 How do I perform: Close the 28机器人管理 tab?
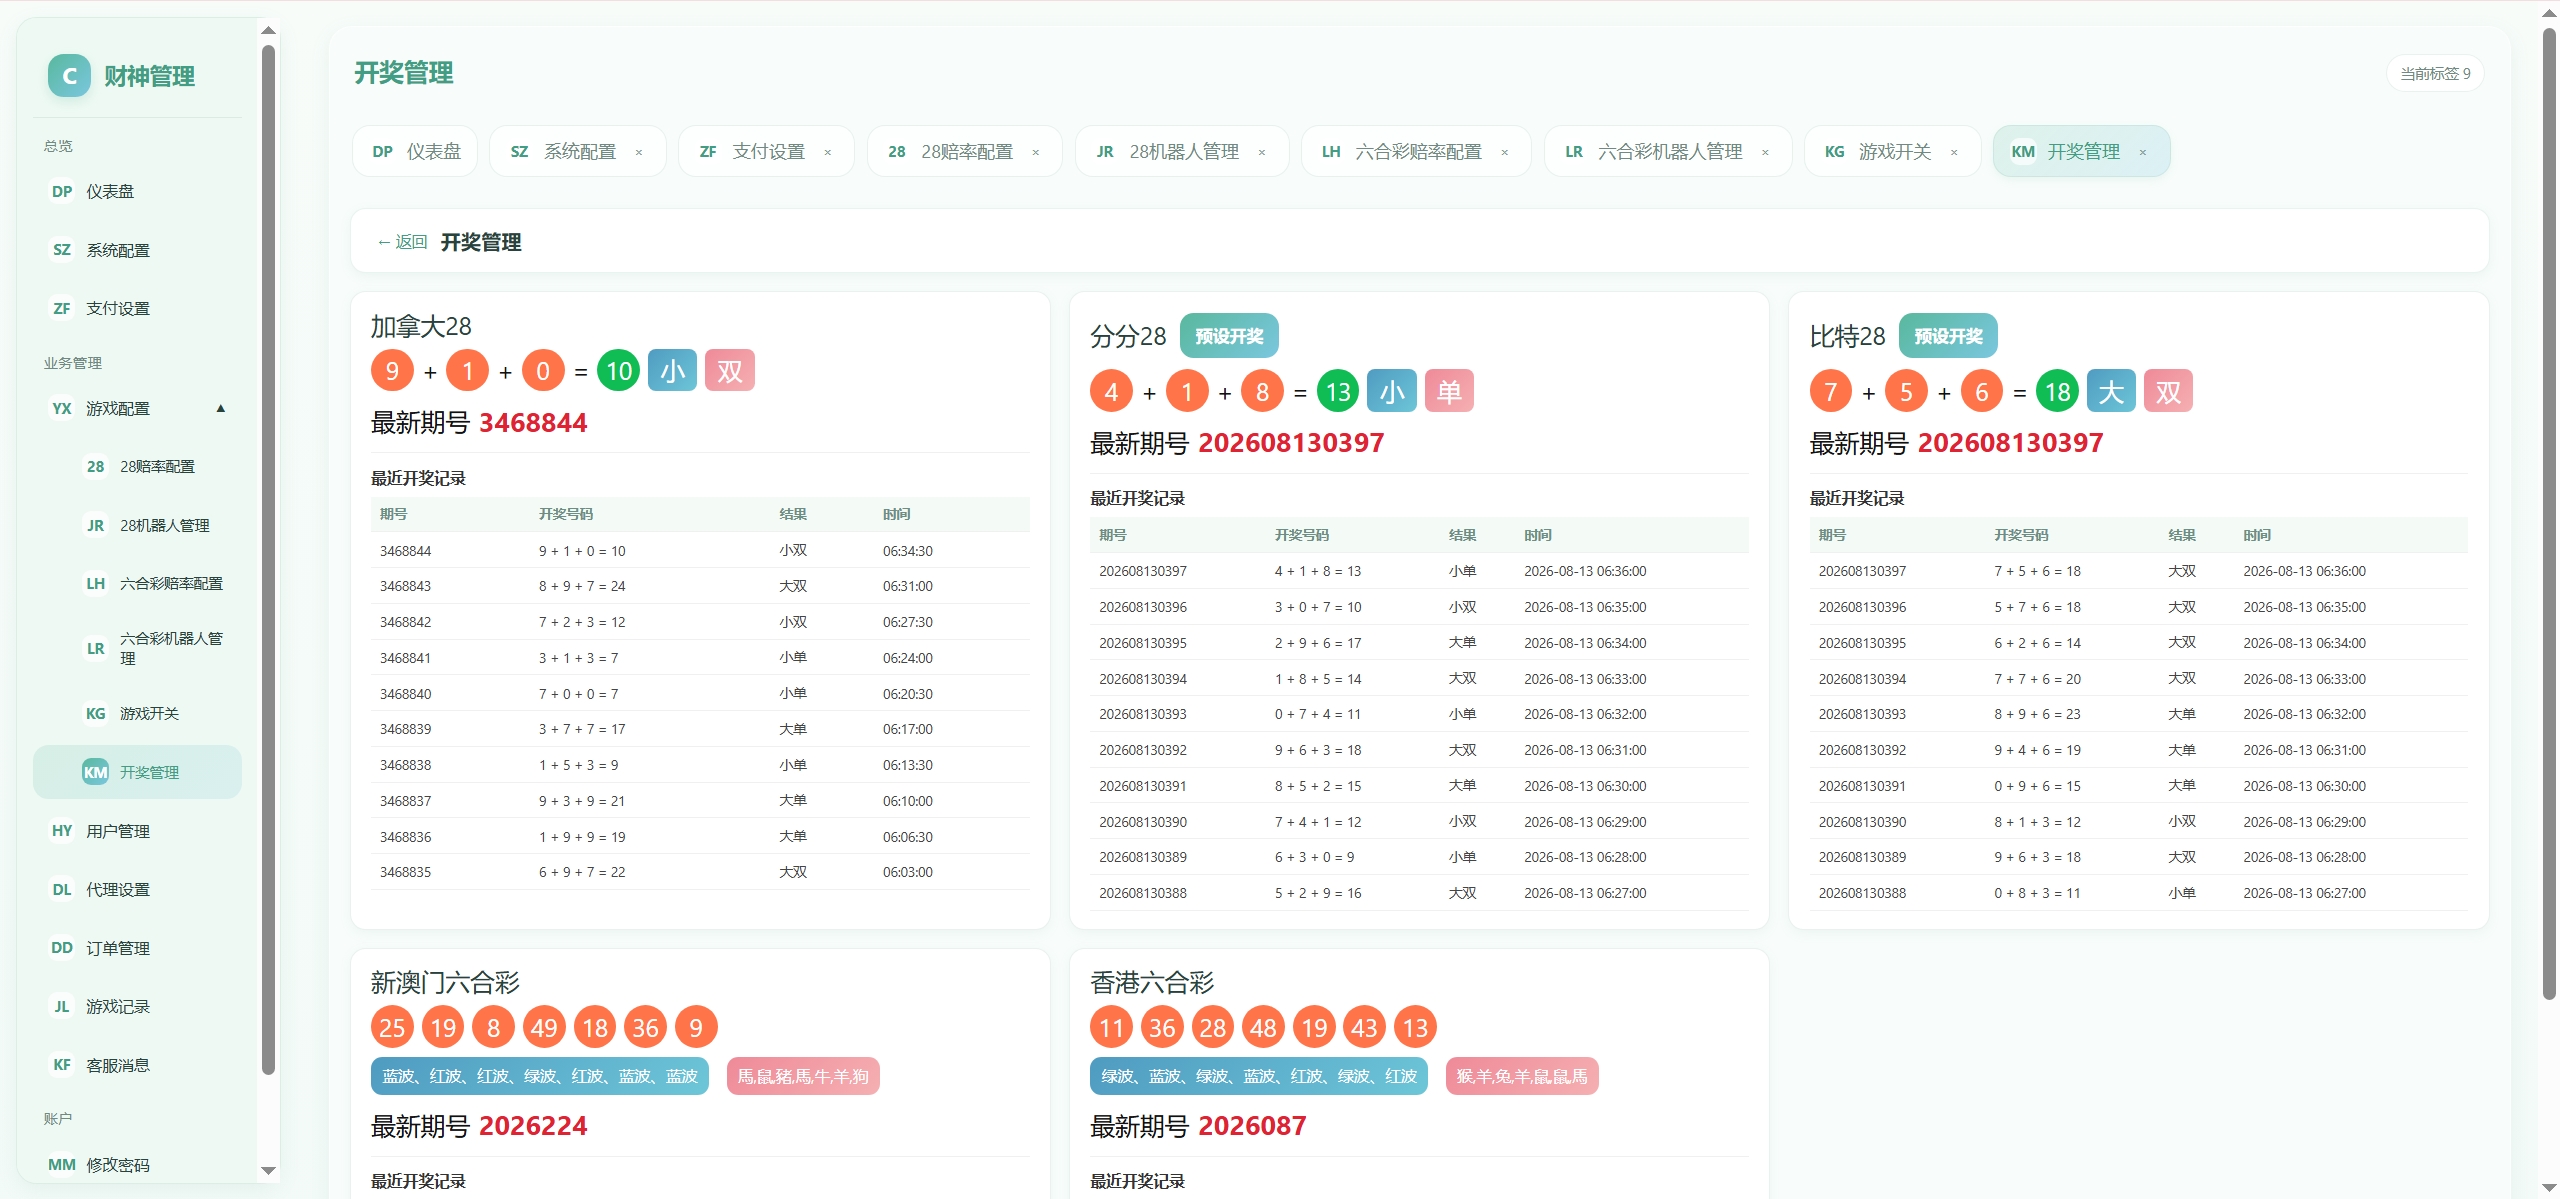coord(1262,152)
